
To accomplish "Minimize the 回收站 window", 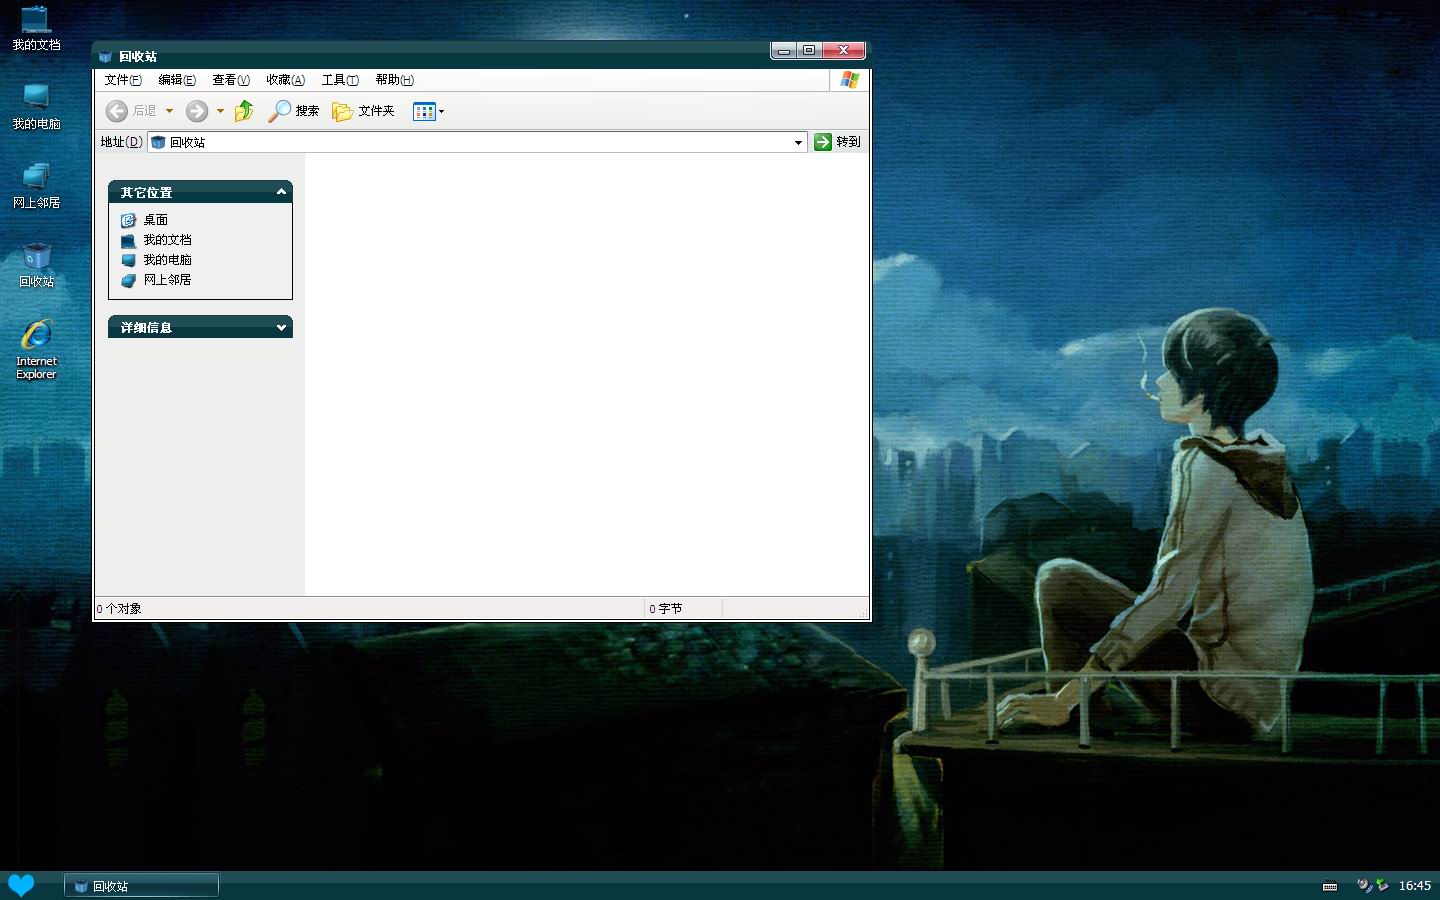I will [x=784, y=50].
